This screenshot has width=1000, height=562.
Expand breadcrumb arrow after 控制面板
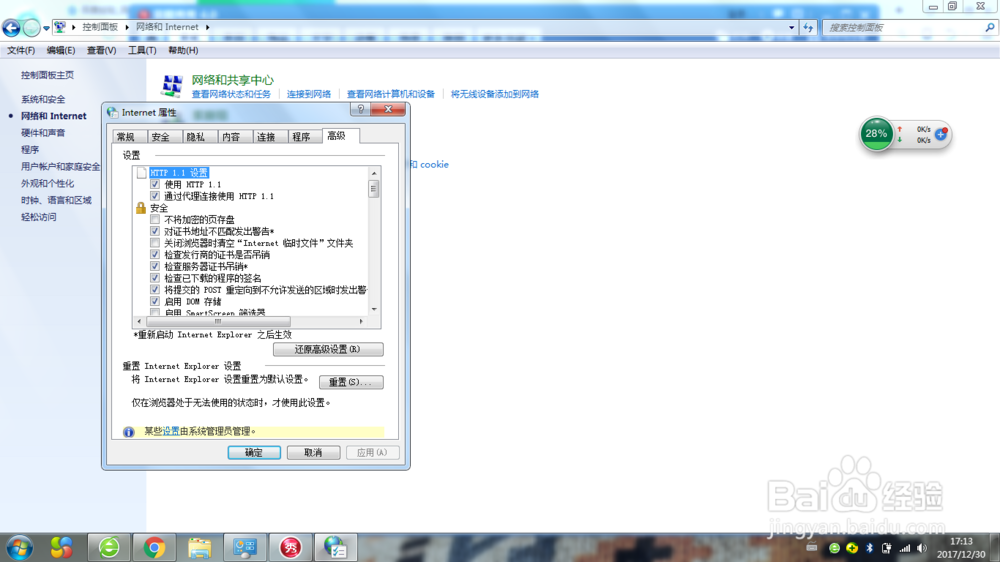coord(127,27)
